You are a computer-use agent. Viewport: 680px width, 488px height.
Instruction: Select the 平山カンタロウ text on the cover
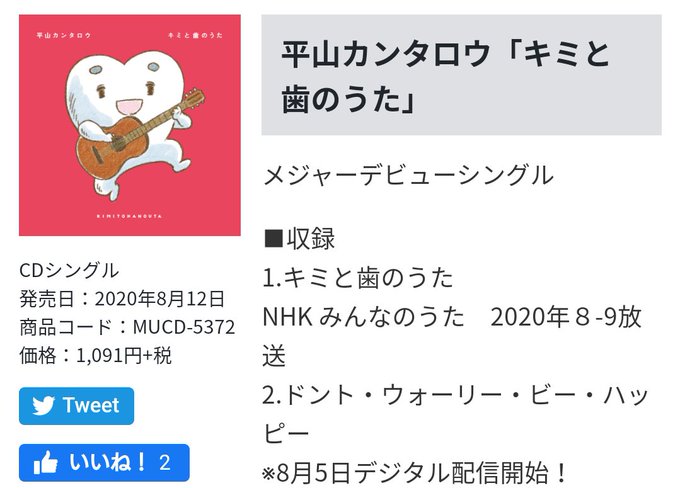64,35
